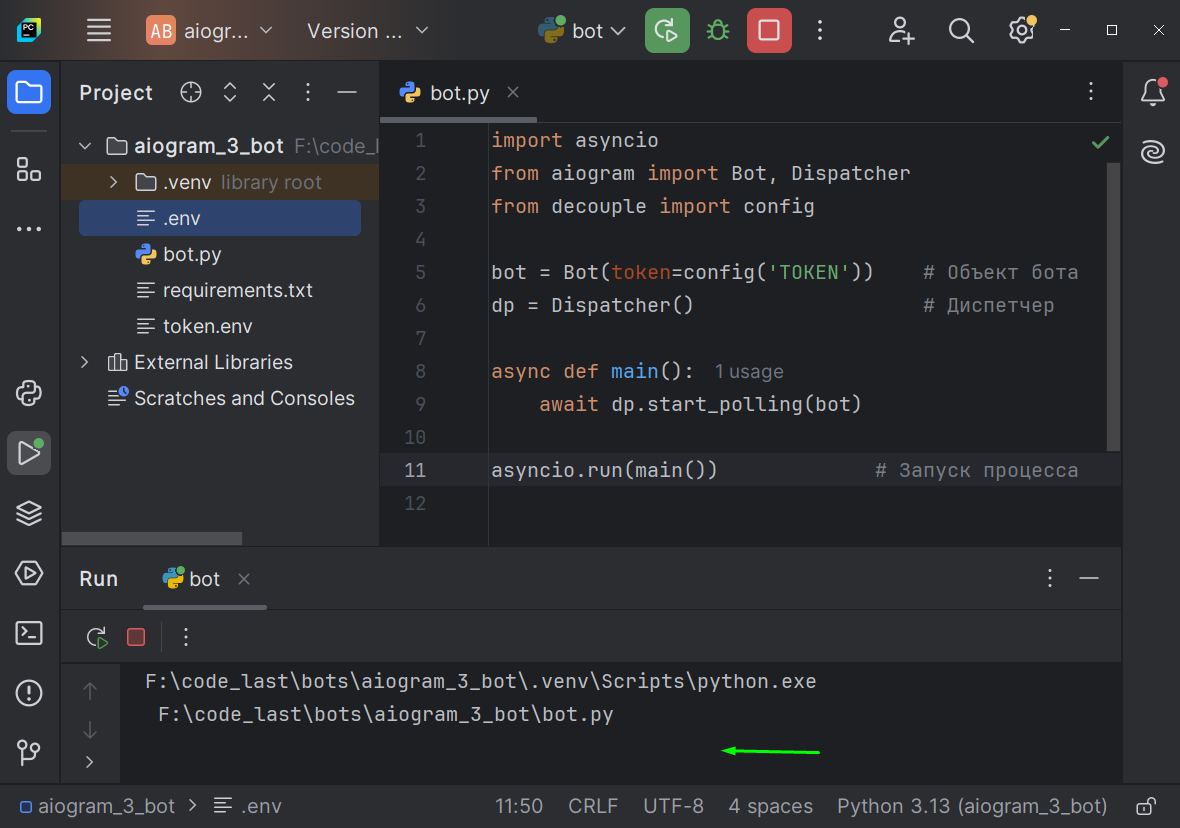Viewport: 1180px width, 828px height.
Task: Open the Terminal tool window
Action: pos(29,632)
